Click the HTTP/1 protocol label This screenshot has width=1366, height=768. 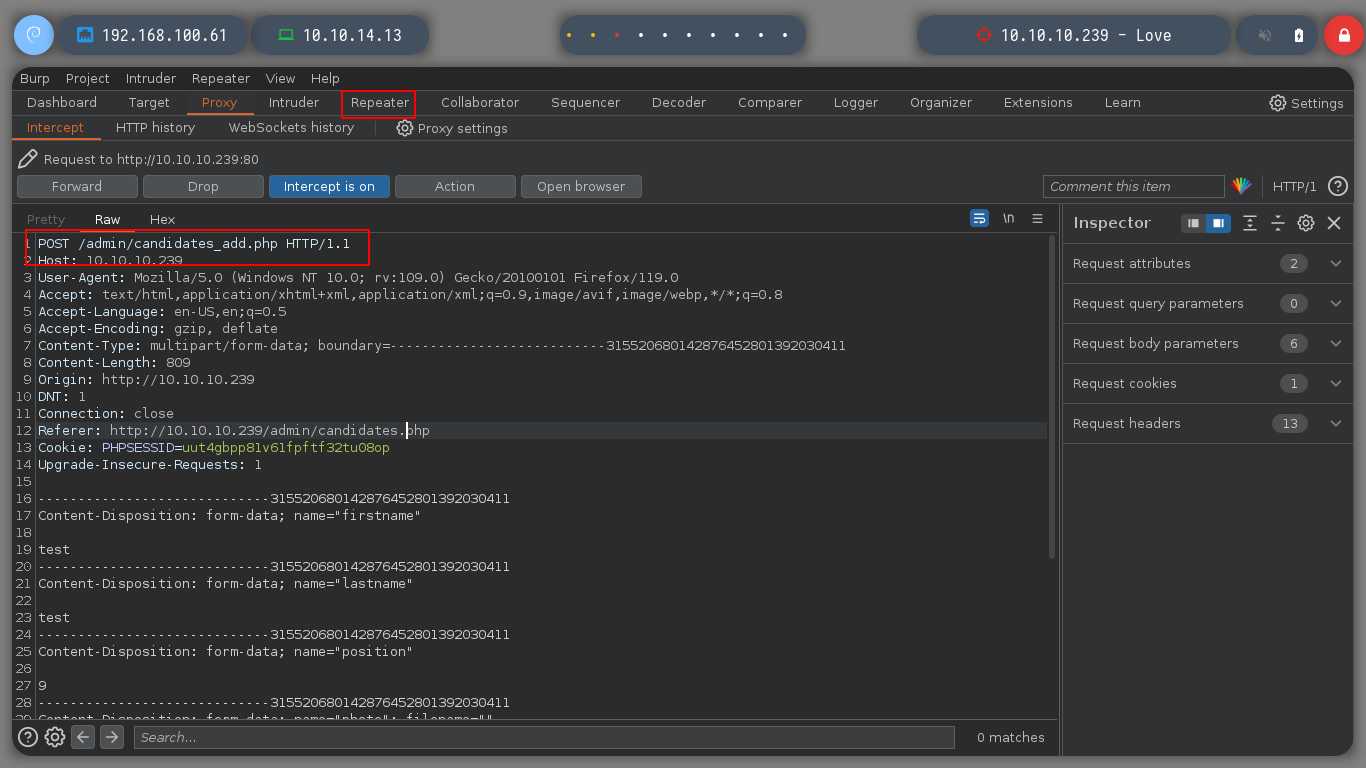1294,186
